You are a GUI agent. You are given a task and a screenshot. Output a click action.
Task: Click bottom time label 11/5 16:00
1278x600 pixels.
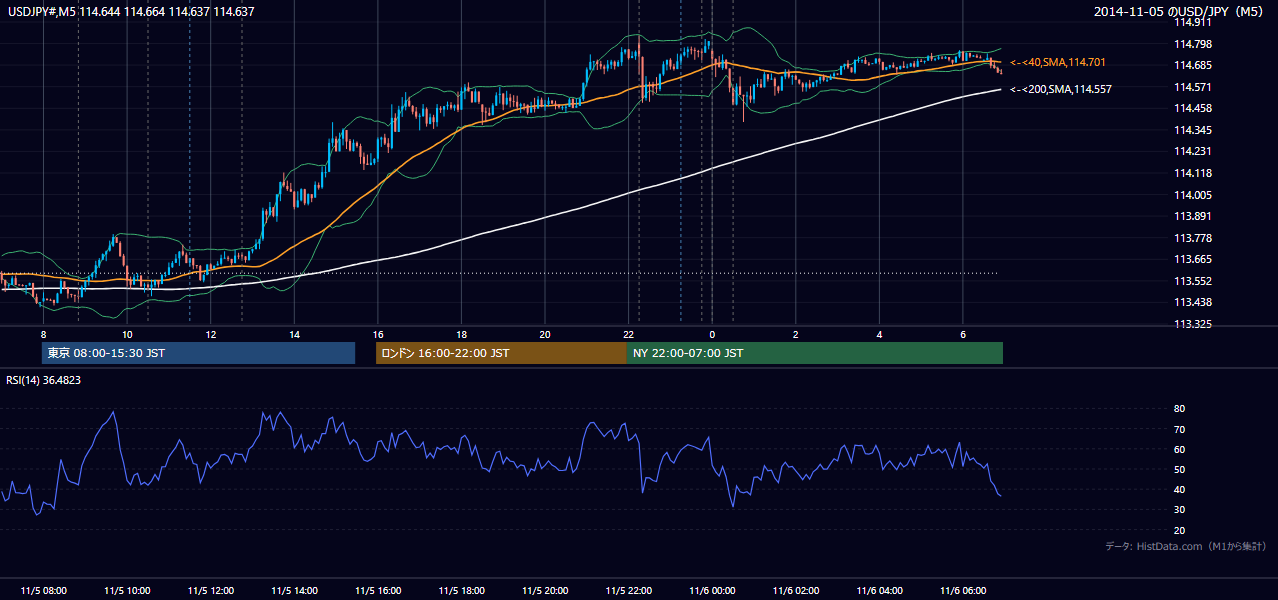[378, 591]
